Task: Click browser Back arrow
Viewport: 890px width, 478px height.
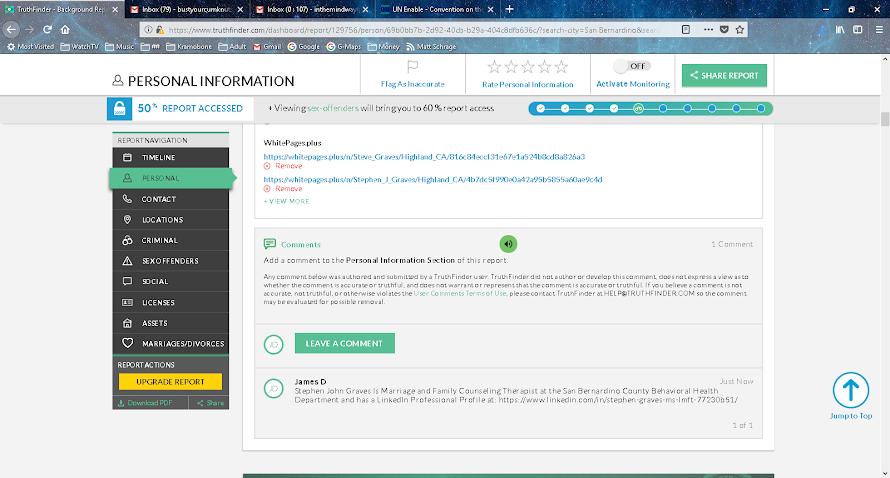Action: [x=11, y=30]
